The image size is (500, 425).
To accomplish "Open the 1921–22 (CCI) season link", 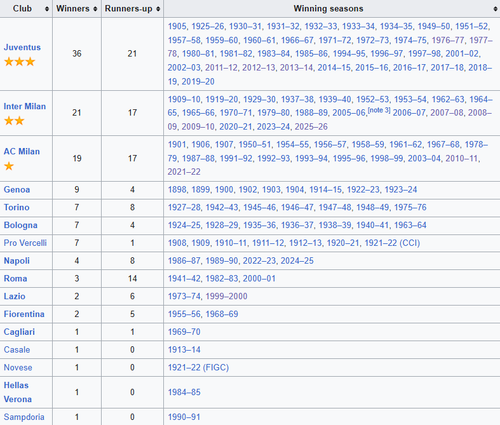I will pyautogui.click(x=392, y=243).
